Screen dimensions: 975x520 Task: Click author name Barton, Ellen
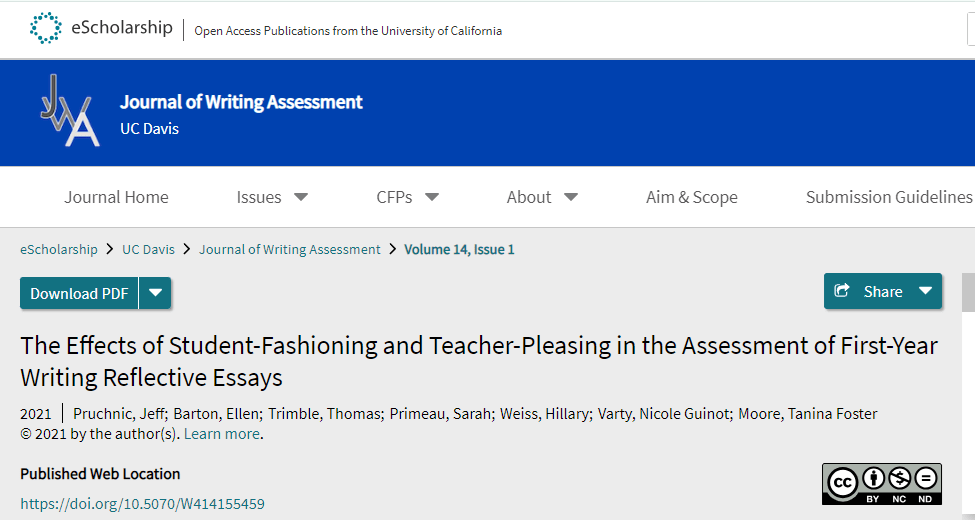[216, 414]
